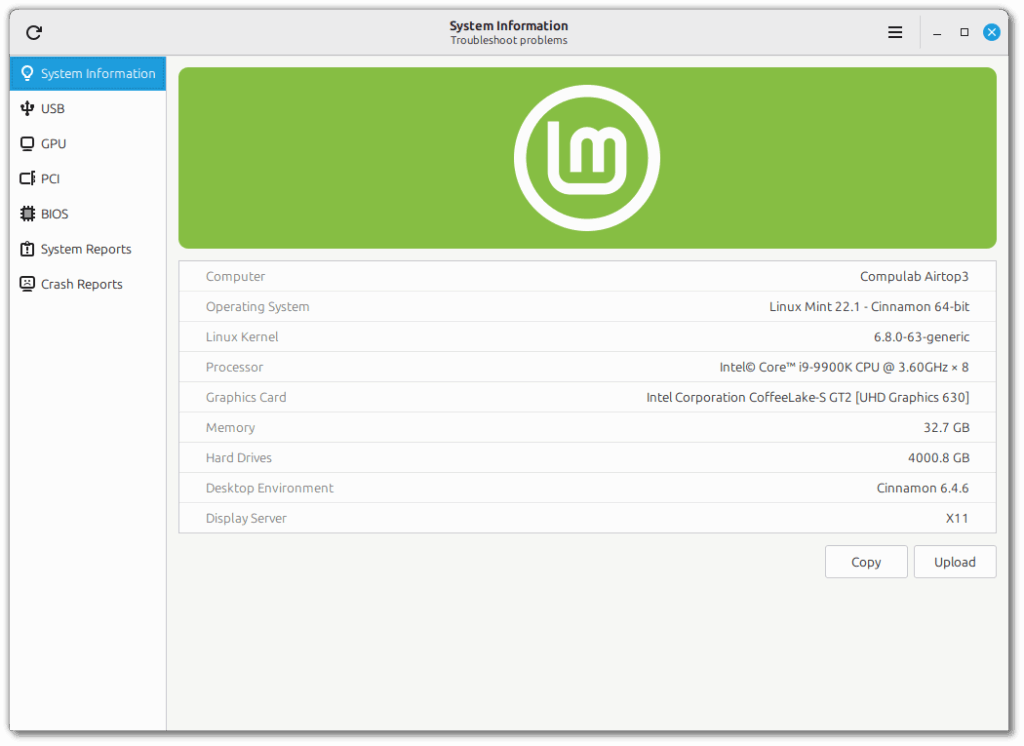Select the Hard Drives row
The image size is (1024, 746).
(587, 457)
